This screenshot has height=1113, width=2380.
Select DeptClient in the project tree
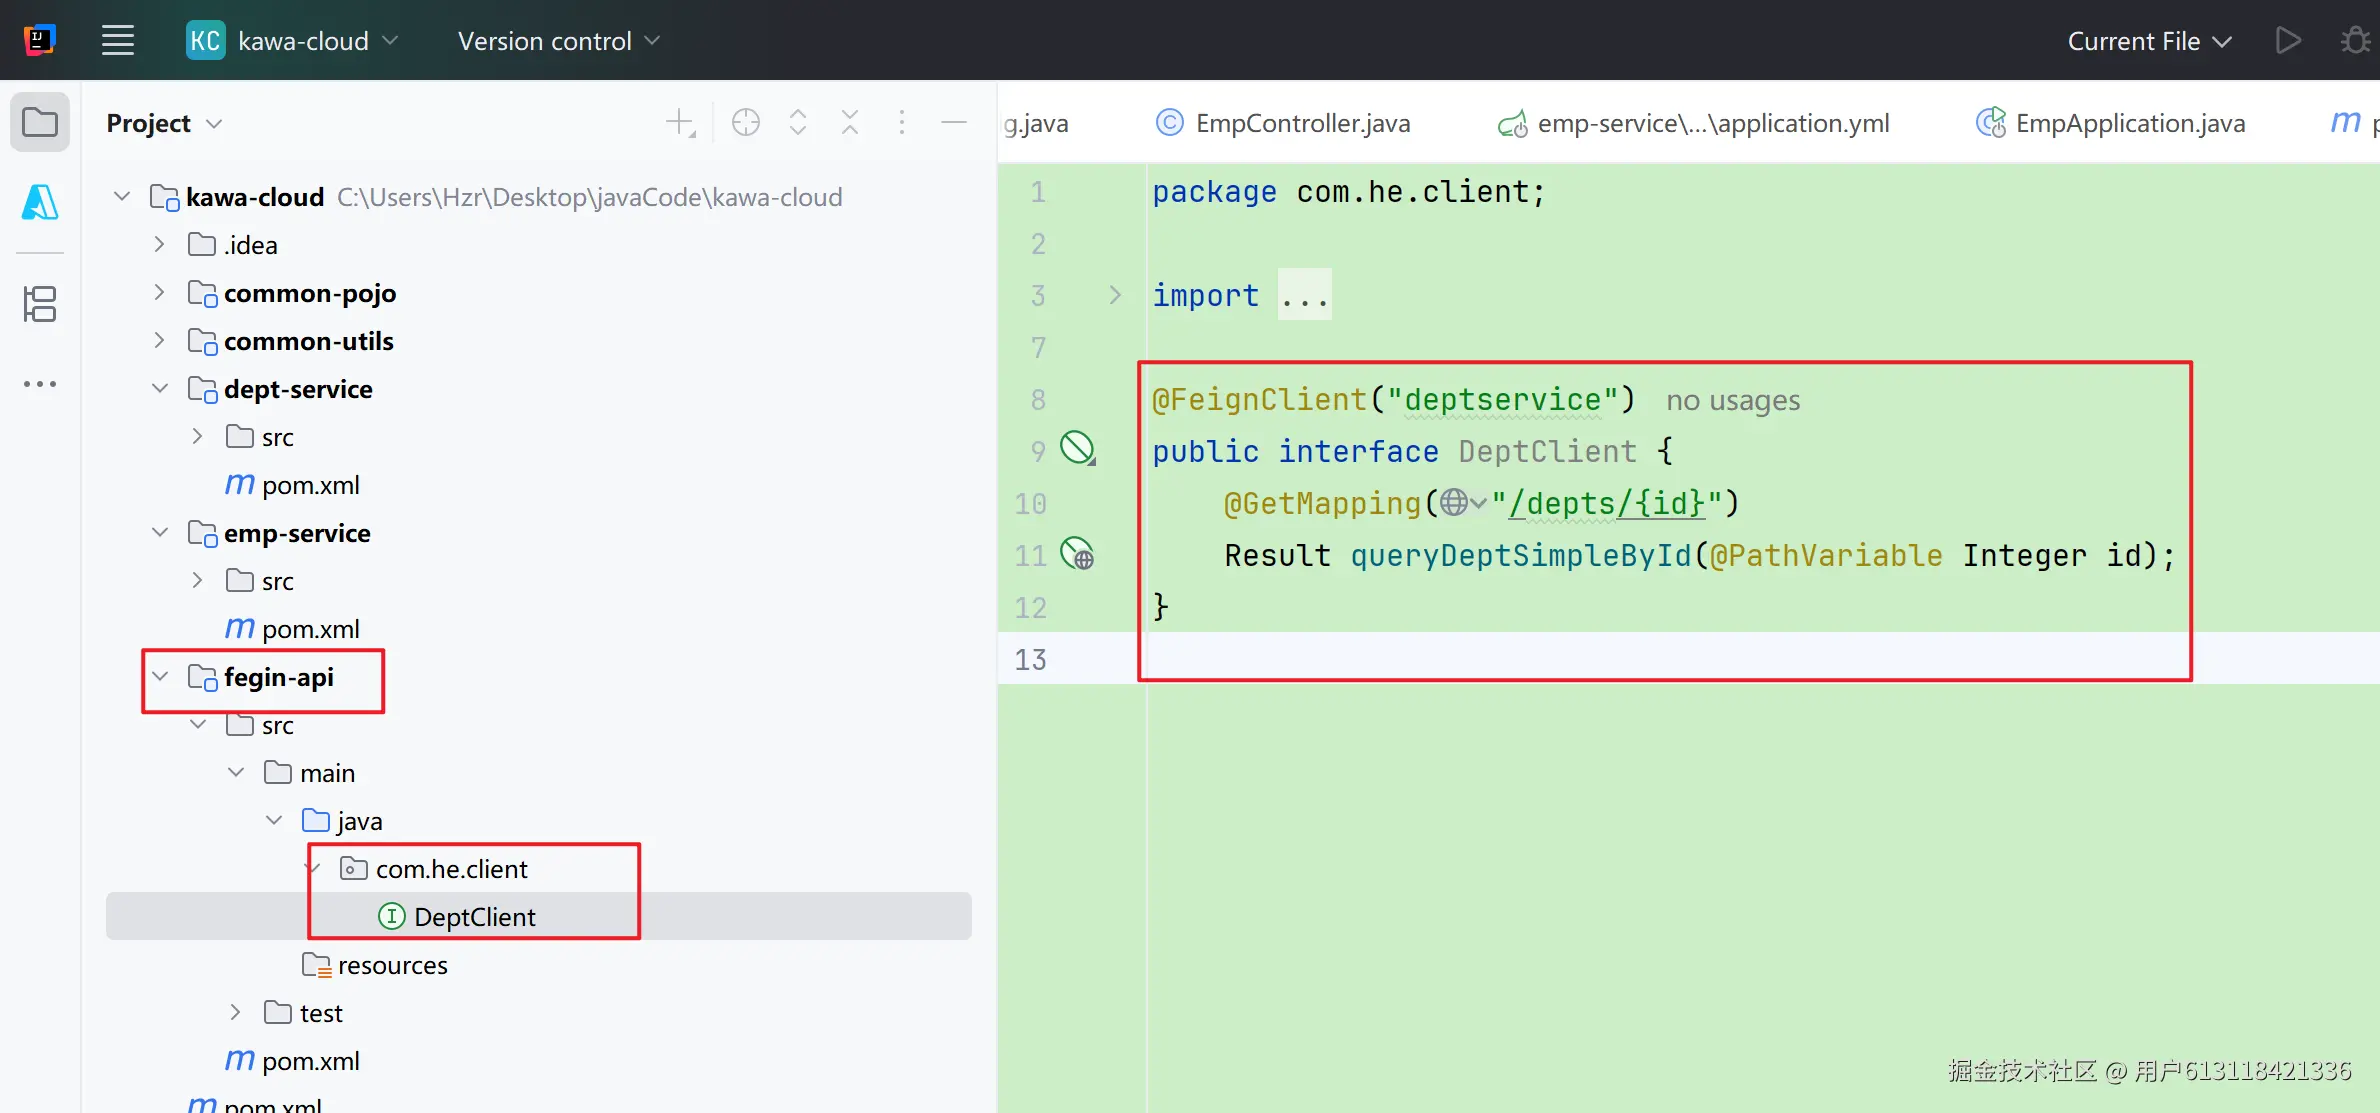[474, 917]
